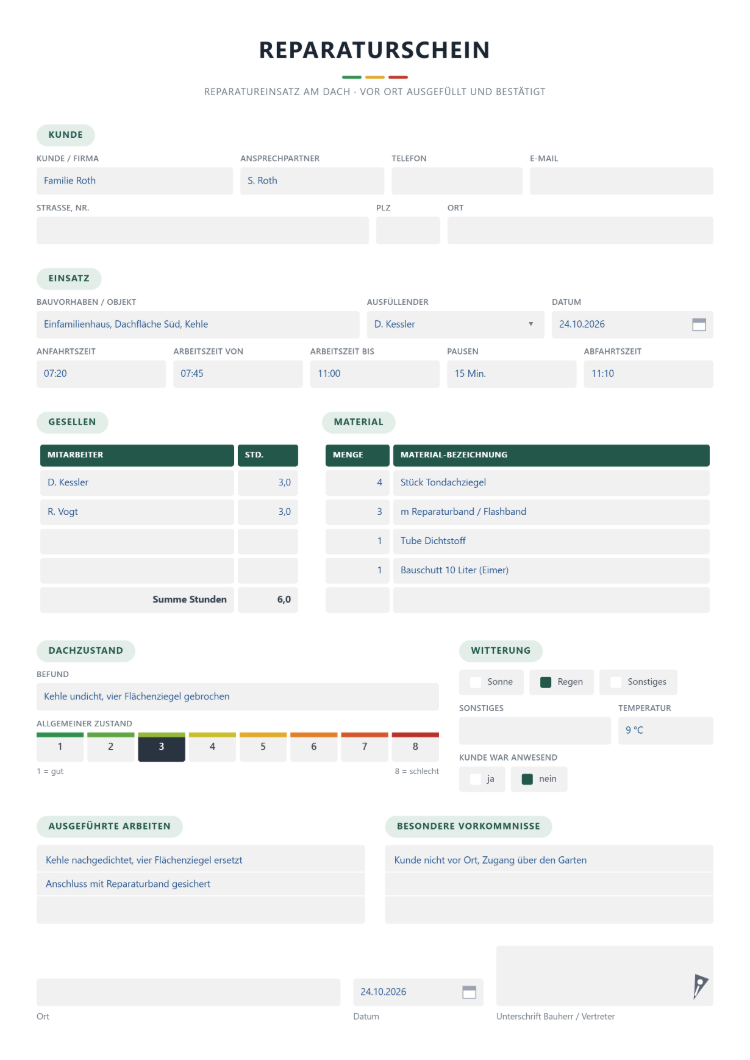Edit the Befund field text
Image resolution: width=750 pixels, height=1060 pixels.
pos(237,697)
